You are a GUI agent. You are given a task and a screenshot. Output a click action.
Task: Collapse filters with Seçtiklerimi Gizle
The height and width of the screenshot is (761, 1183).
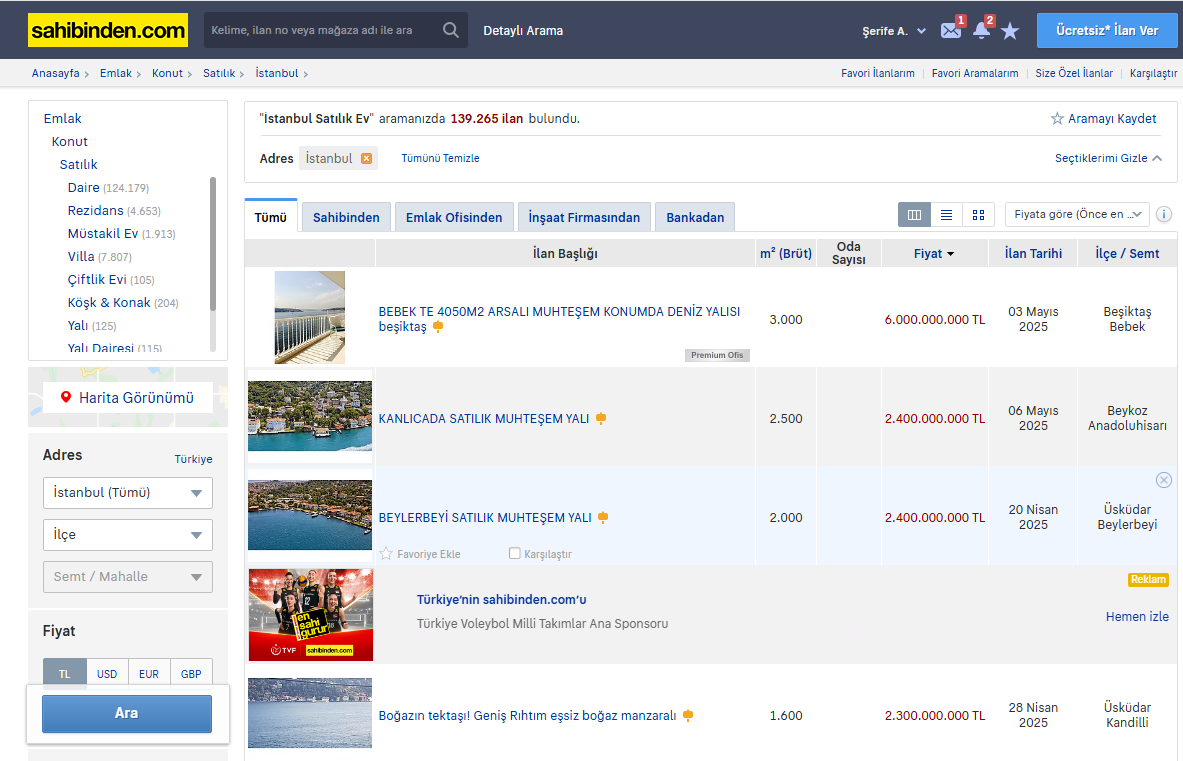pos(1108,158)
